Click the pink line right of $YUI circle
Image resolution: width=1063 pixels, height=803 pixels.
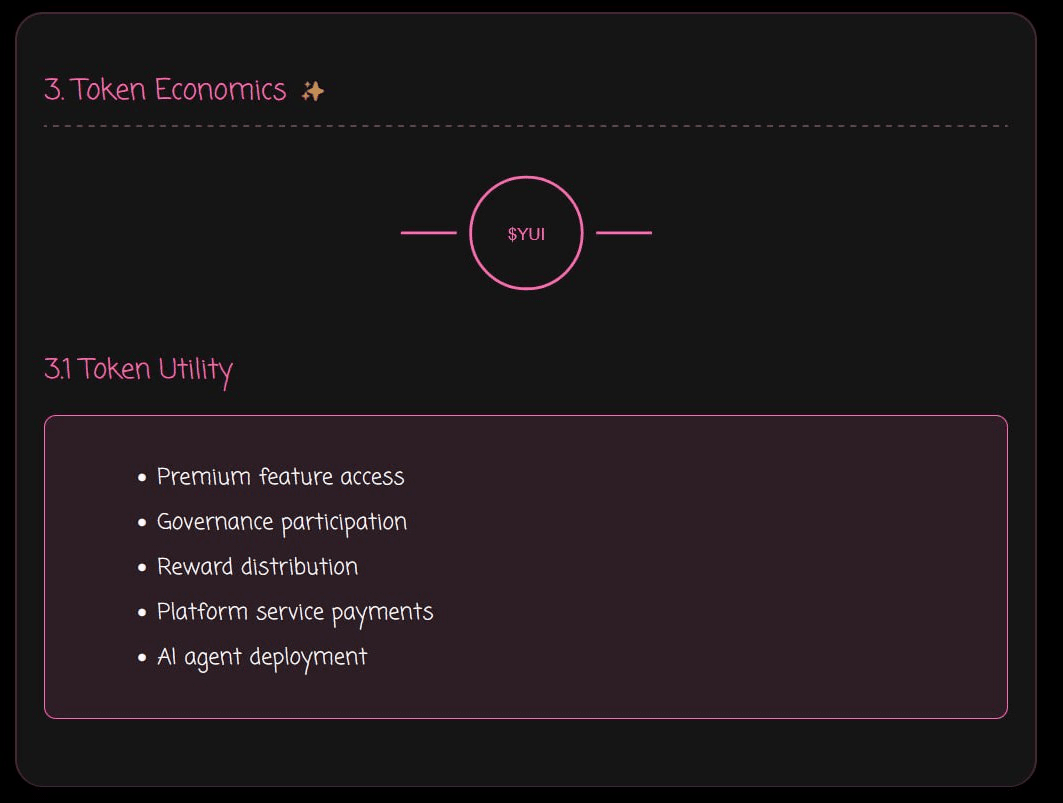(624, 233)
